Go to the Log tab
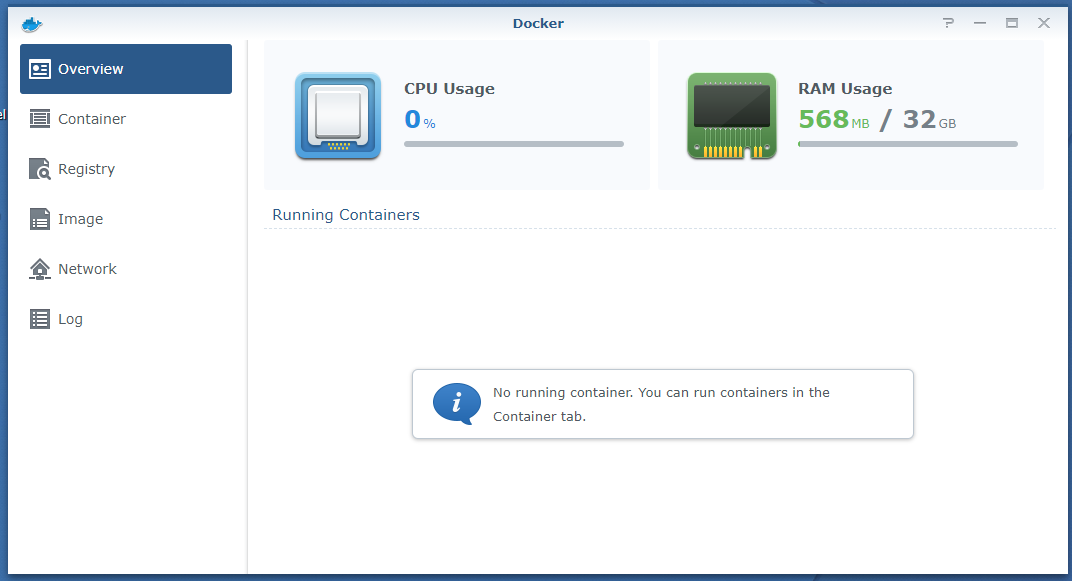 click(x=70, y=319)
